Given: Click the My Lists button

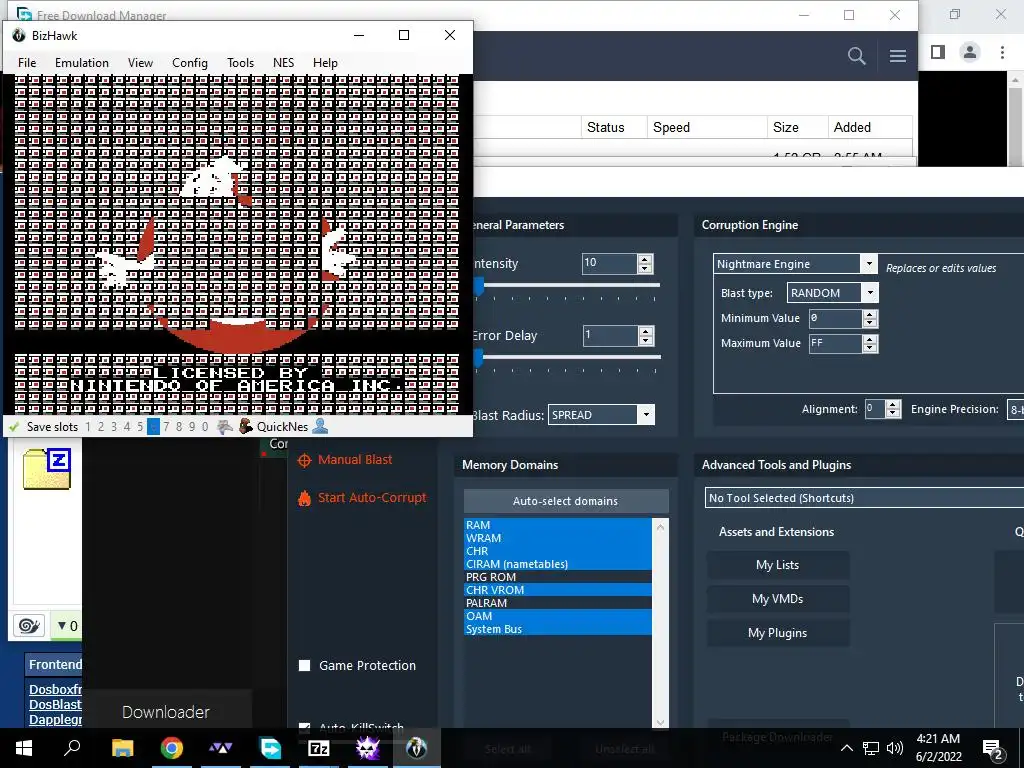Looking at the screenshot, I should [777, 565].
